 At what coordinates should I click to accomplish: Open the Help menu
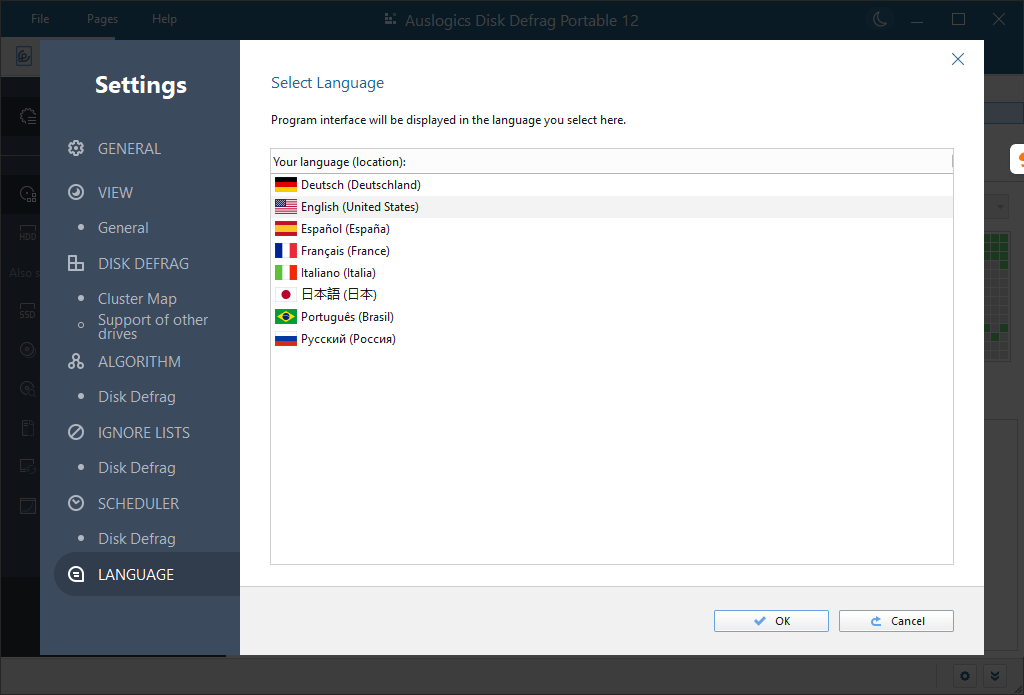point(164,18)
